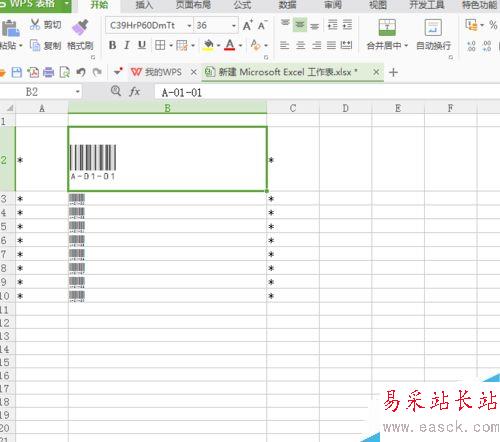Align text right
500x442 pixels.
(x=316, y=45)
